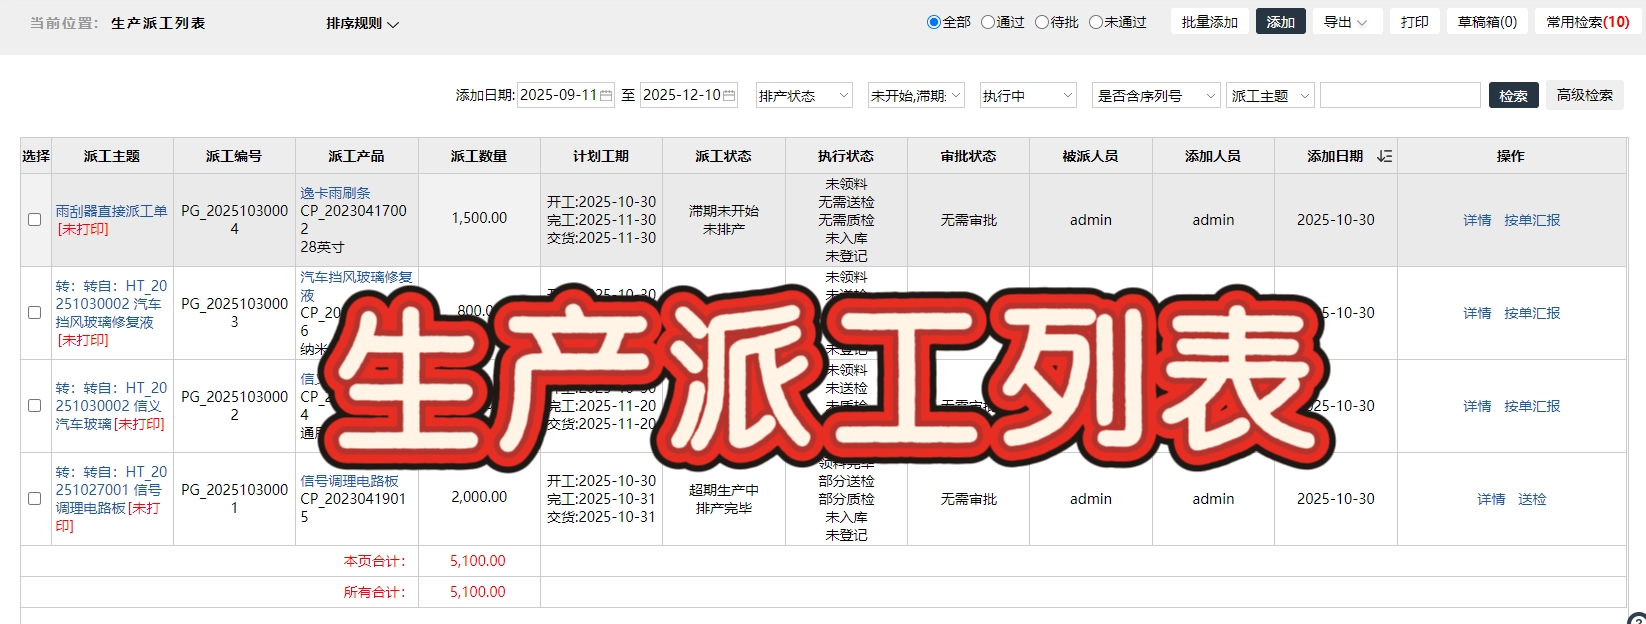Open 详情 for PG_20251030003 row
Viewport: 1646px width, 624px height.
[1477, 313]
